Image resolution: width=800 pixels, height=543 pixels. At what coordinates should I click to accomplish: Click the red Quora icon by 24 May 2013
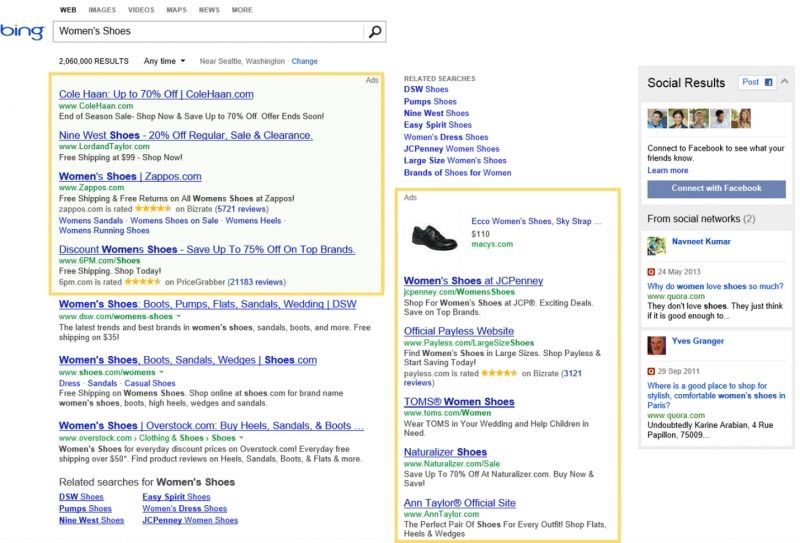[651, 272]
